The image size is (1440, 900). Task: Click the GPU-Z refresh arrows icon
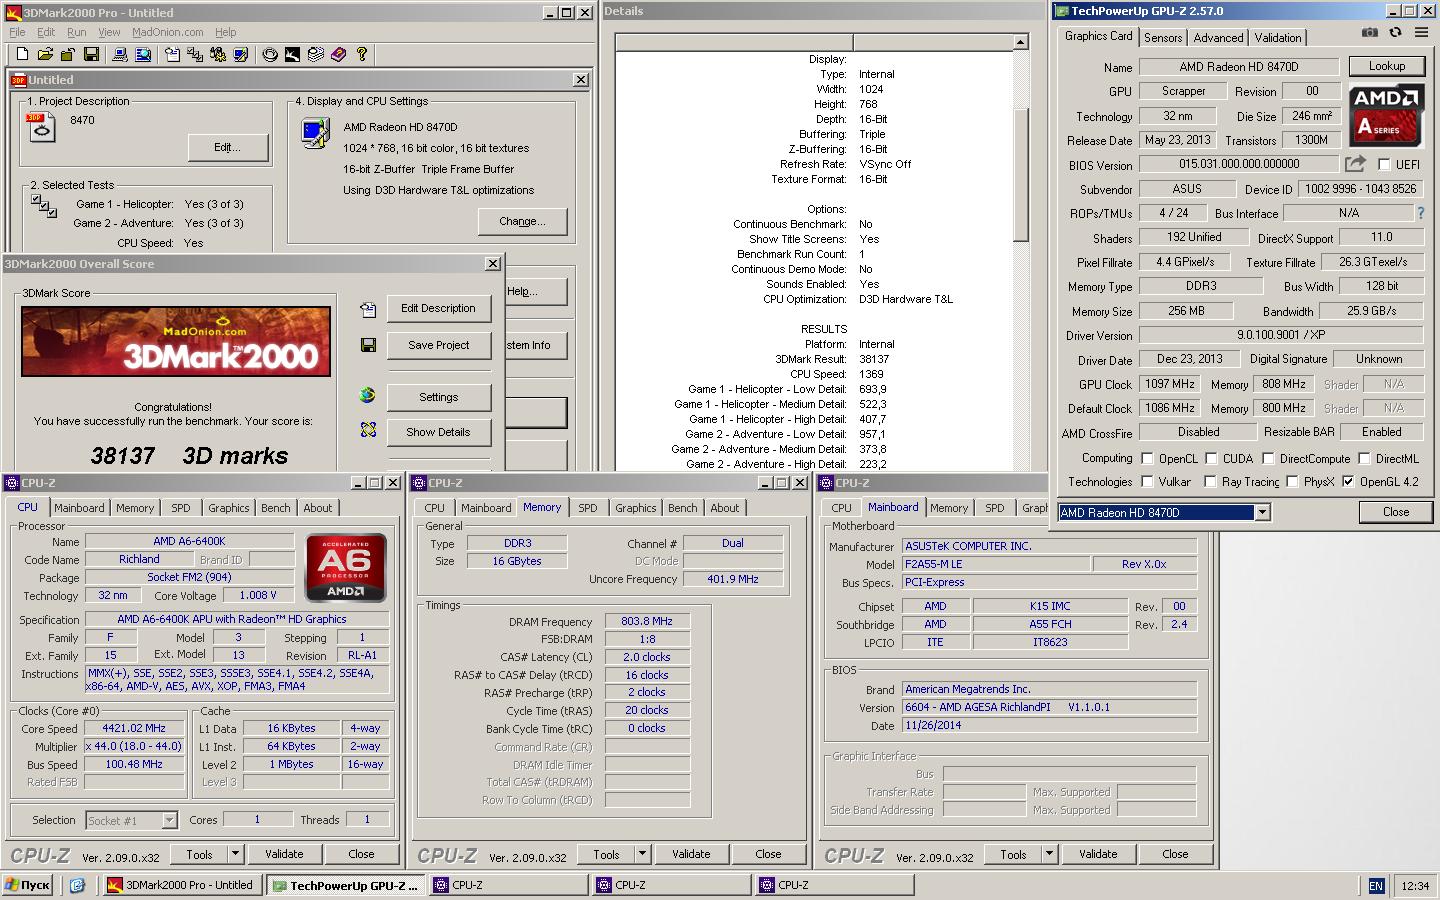(1394, 33)
